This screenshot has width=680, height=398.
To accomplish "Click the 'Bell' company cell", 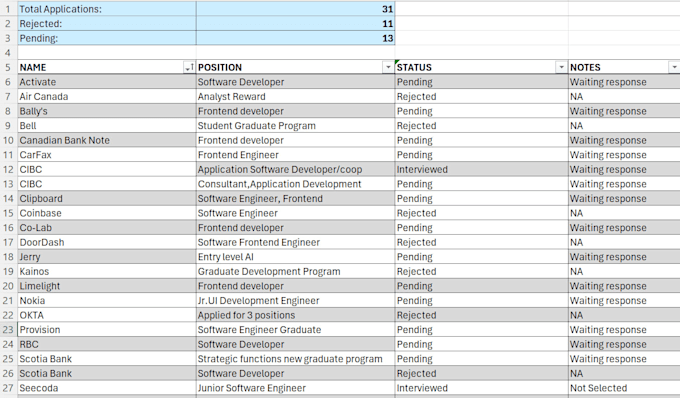I will click(107, 126).
